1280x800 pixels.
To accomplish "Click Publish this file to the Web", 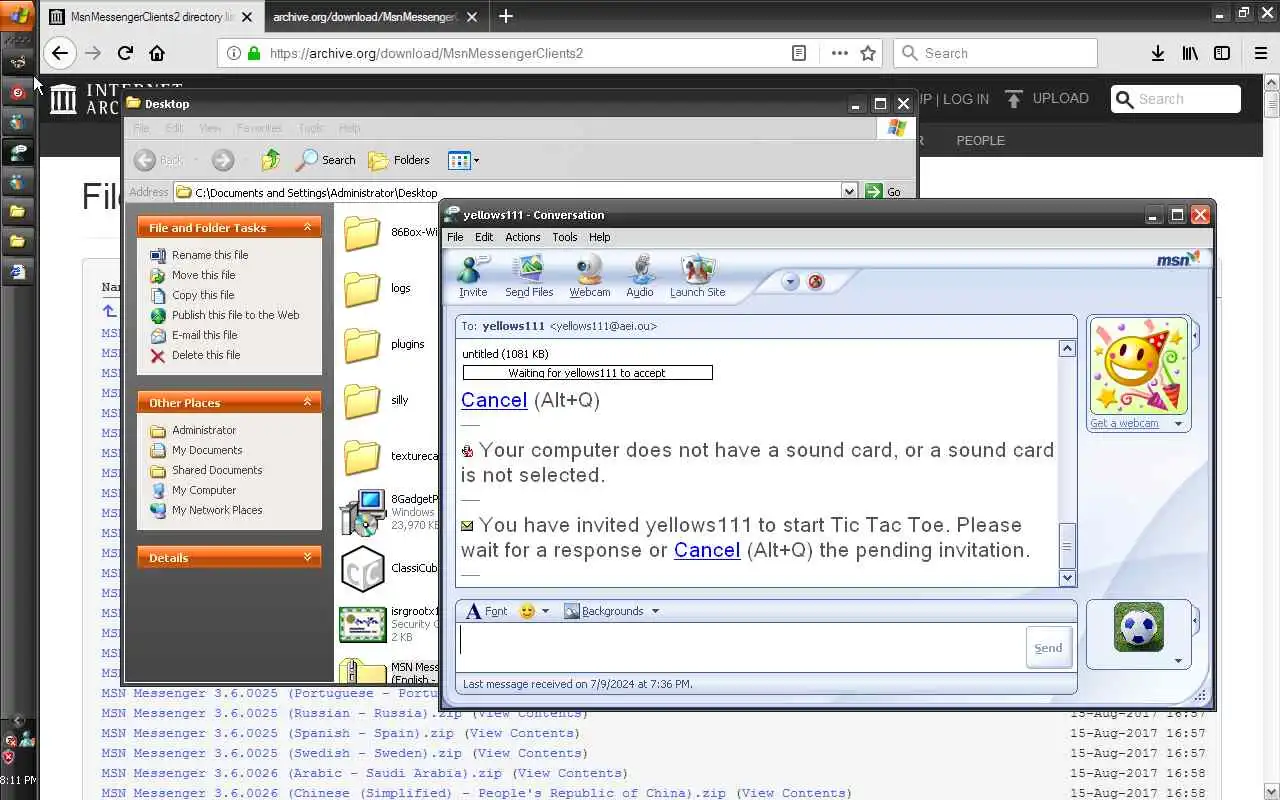I will click(x=236, y=315).
